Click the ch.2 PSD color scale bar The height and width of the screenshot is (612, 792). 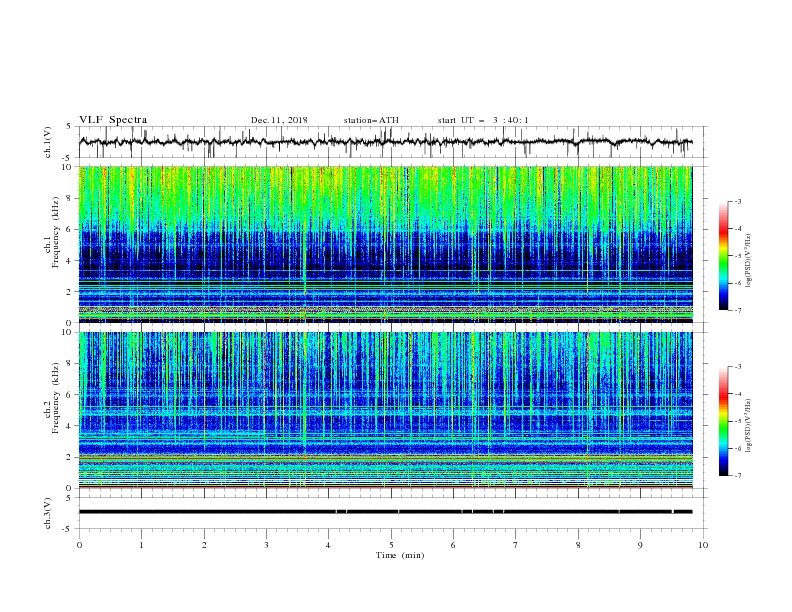point(723,421)
